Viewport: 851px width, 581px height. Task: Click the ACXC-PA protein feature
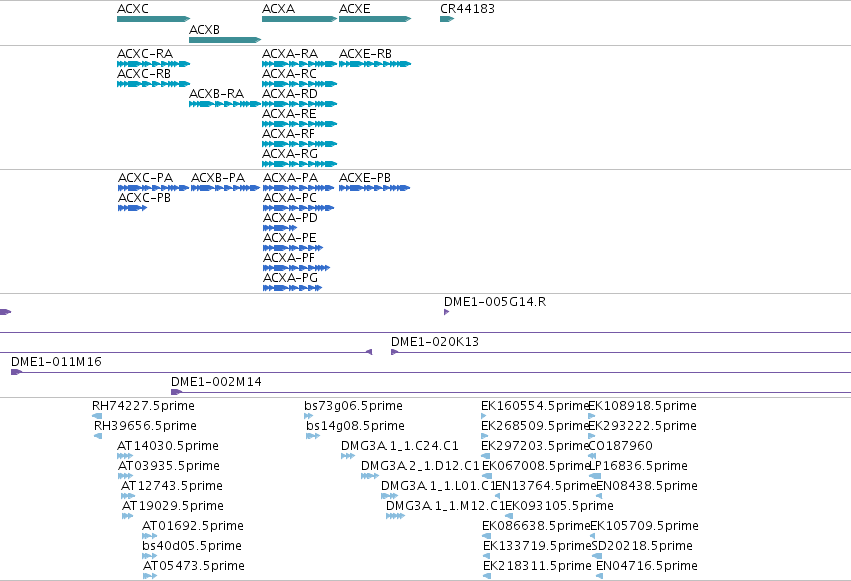pos(154,188)
